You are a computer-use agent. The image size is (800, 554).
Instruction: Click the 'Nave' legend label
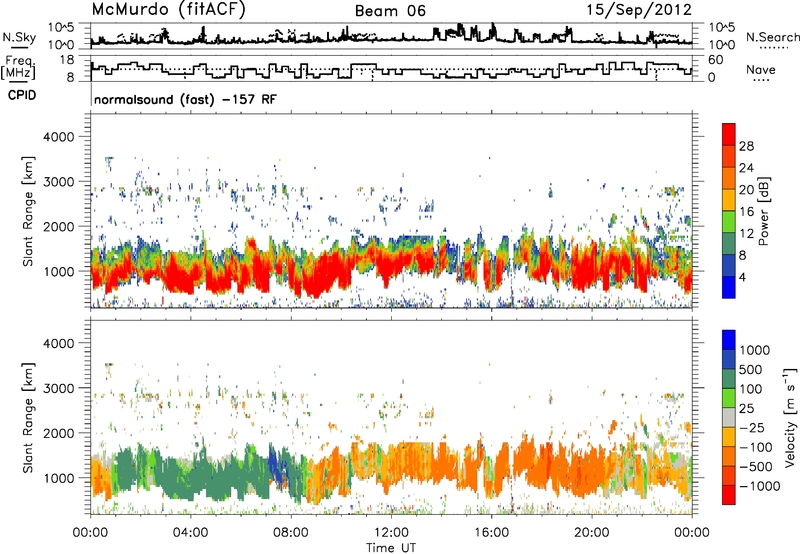pyautogui.click(x=761, y=69)
